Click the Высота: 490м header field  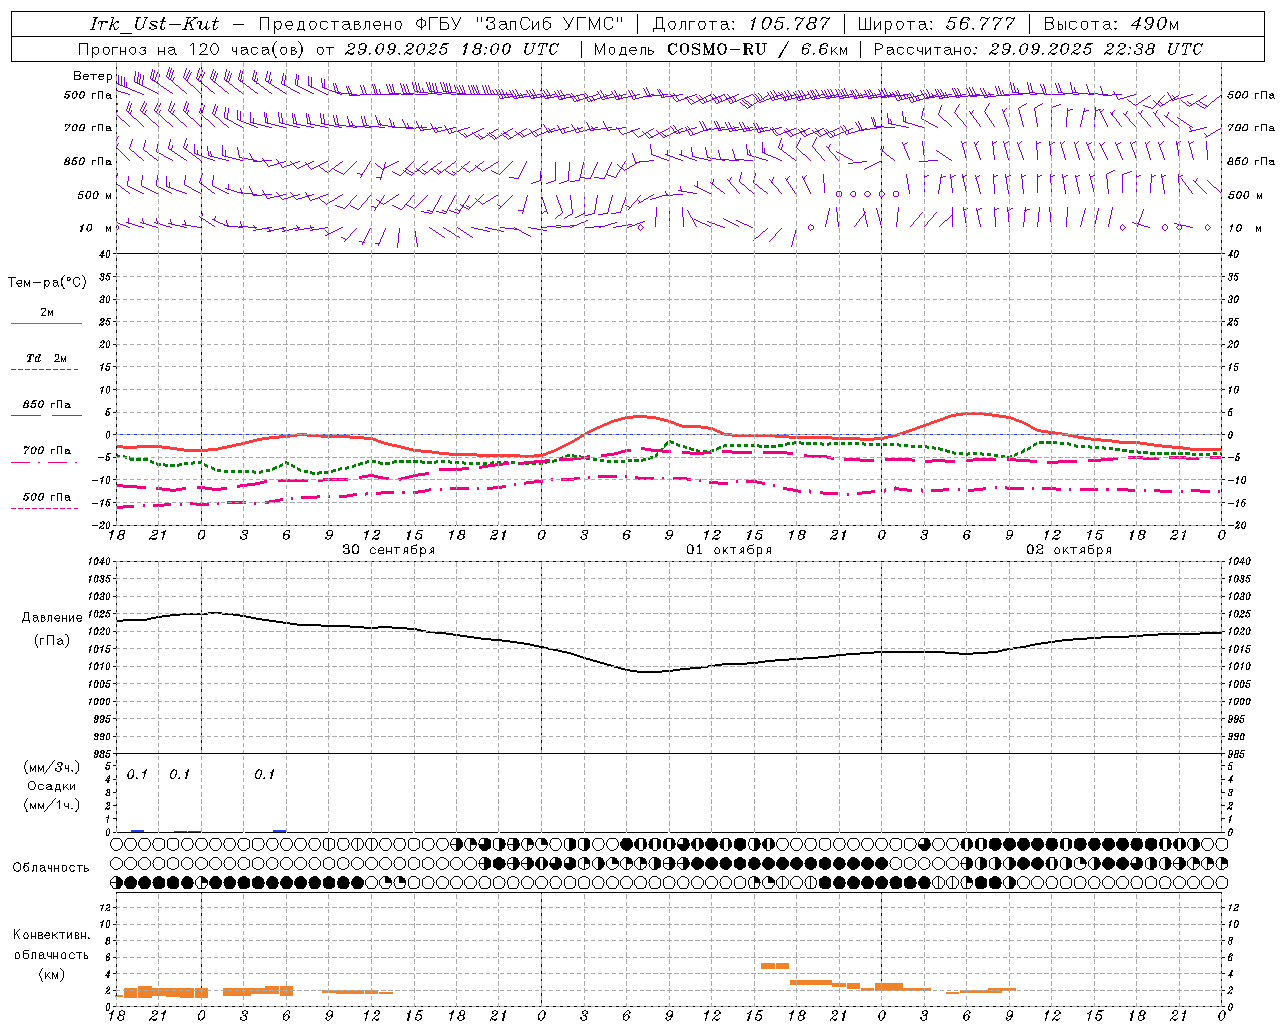(x=1111, y=24)
